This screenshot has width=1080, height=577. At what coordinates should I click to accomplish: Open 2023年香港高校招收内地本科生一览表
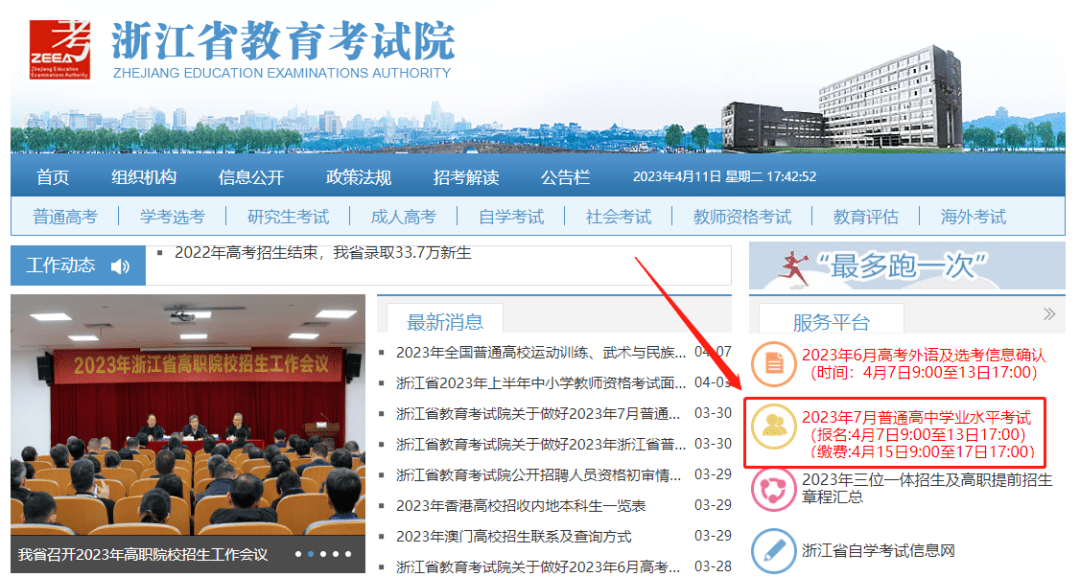[521, 506]
